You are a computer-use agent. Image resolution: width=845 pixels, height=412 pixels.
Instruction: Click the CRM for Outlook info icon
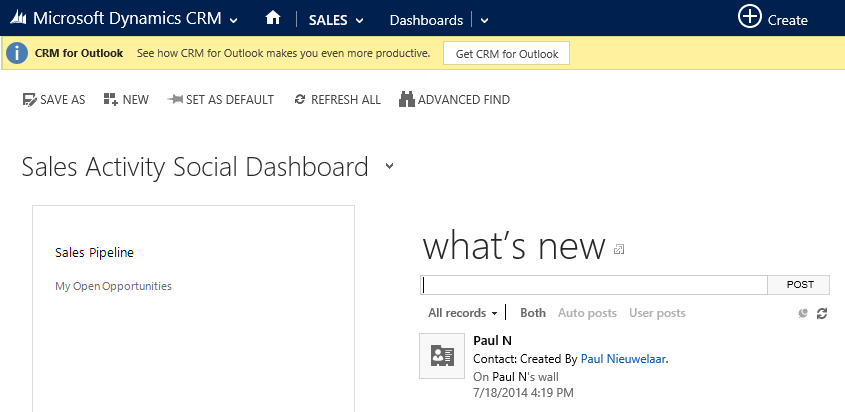(x=17, y=53)
